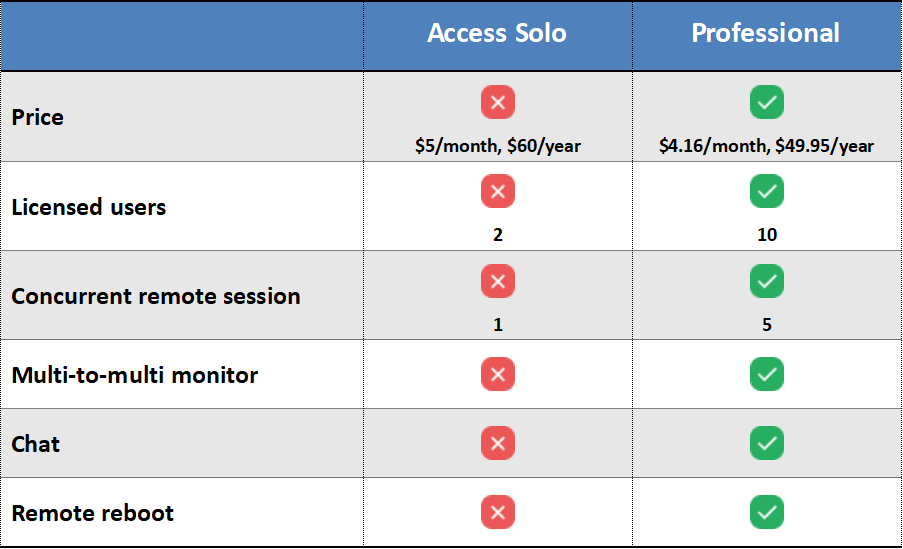This screenshot has width=903, height=549.
Task: Click the red X for Remote reboot
Action: pos(498,513)
